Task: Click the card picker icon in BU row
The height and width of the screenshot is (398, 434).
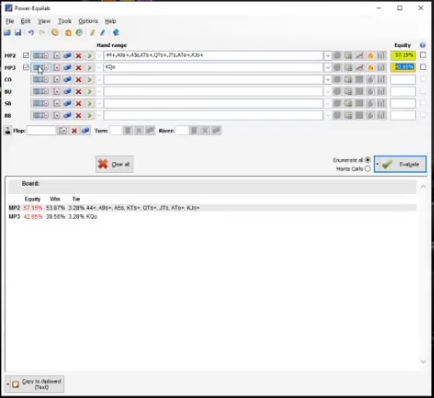Action: click(x=57, y=92)
